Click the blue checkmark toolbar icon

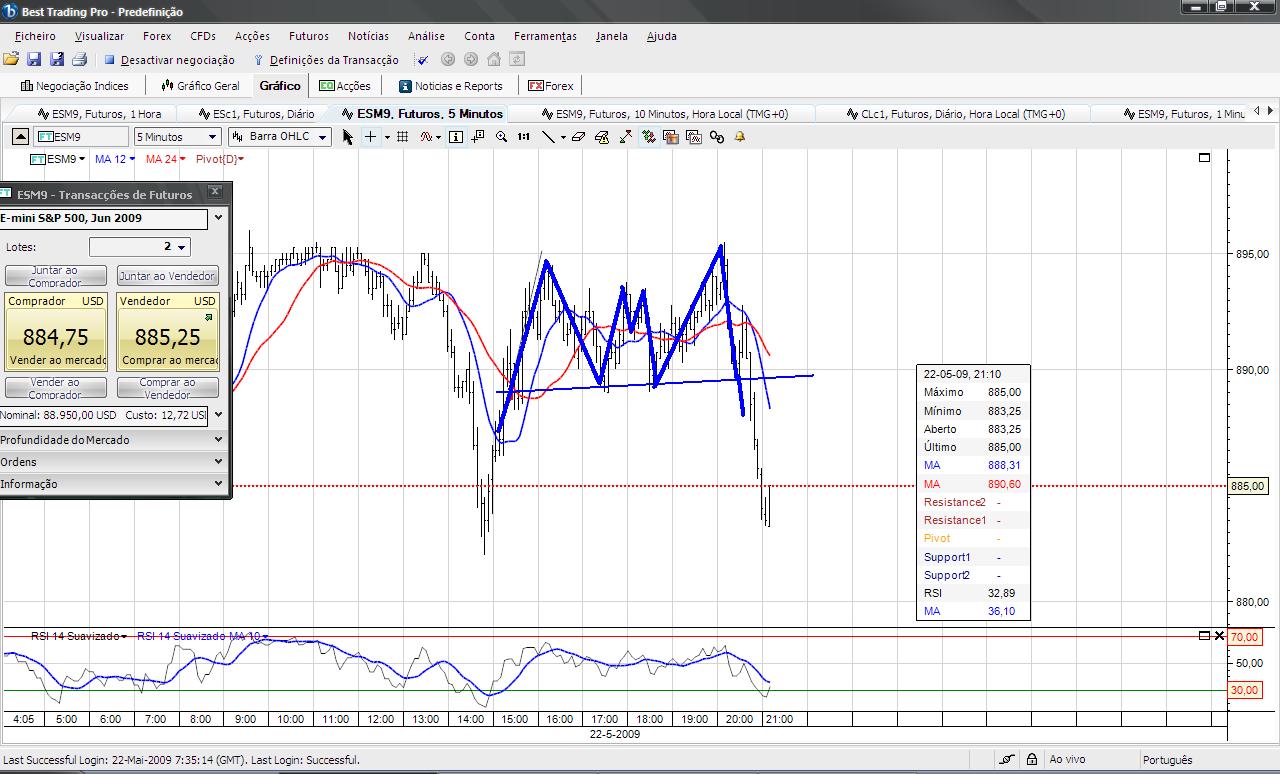coord(423,60)
